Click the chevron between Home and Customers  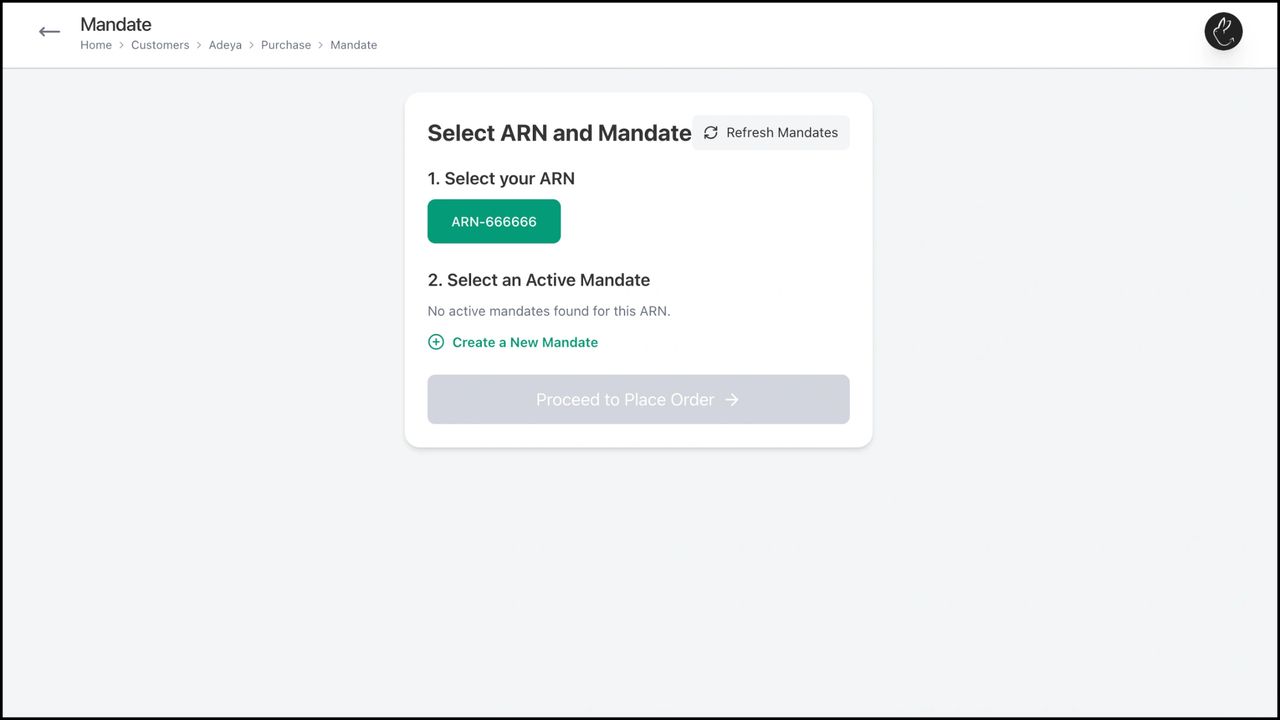point(122,45)
